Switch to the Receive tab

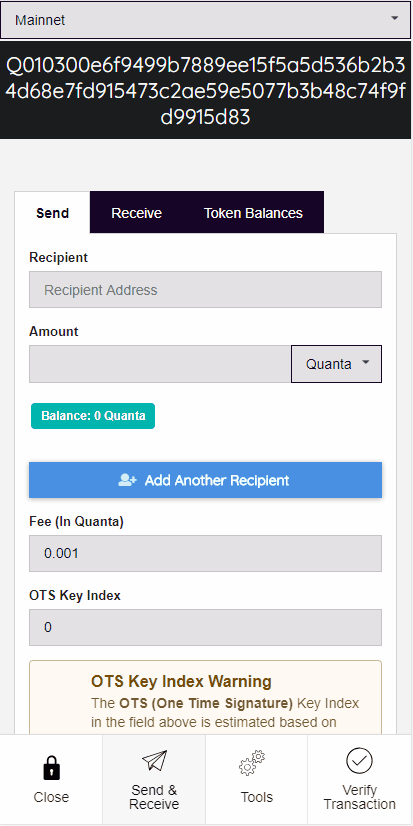pyautogui.click(x=136, y=213)
